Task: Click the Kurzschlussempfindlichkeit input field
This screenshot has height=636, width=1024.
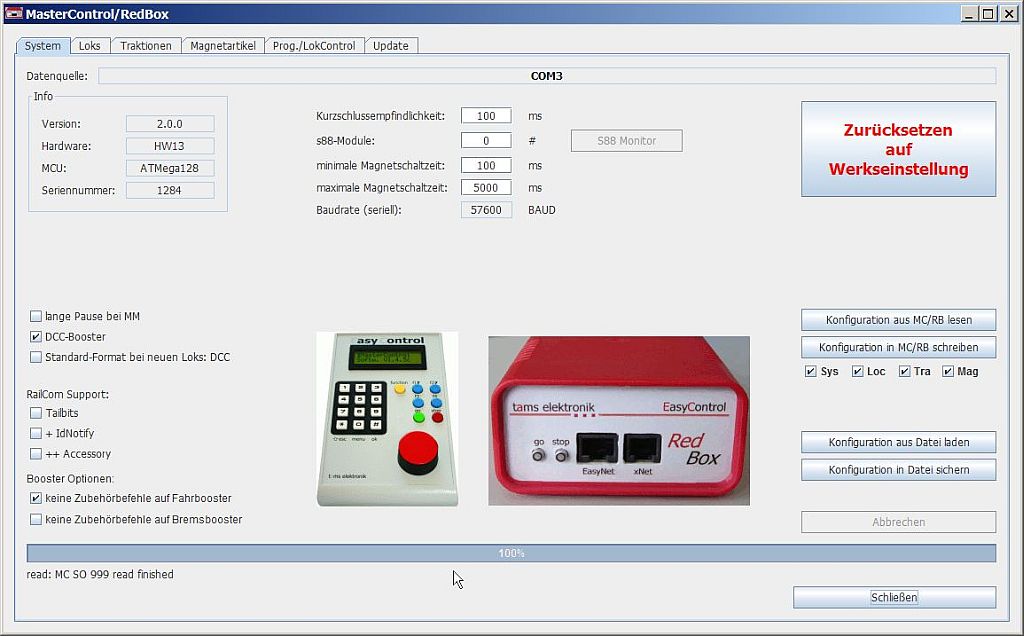Action: (x=486, y=116)
